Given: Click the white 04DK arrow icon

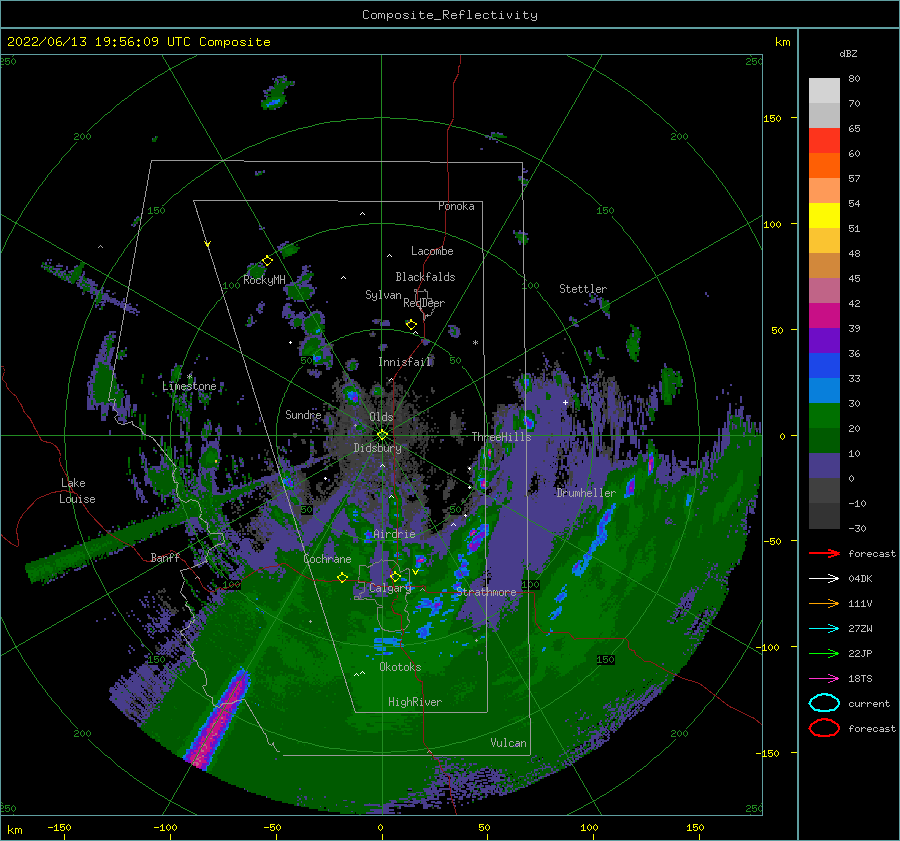Looking at the screenshot, I should point(824,578).
